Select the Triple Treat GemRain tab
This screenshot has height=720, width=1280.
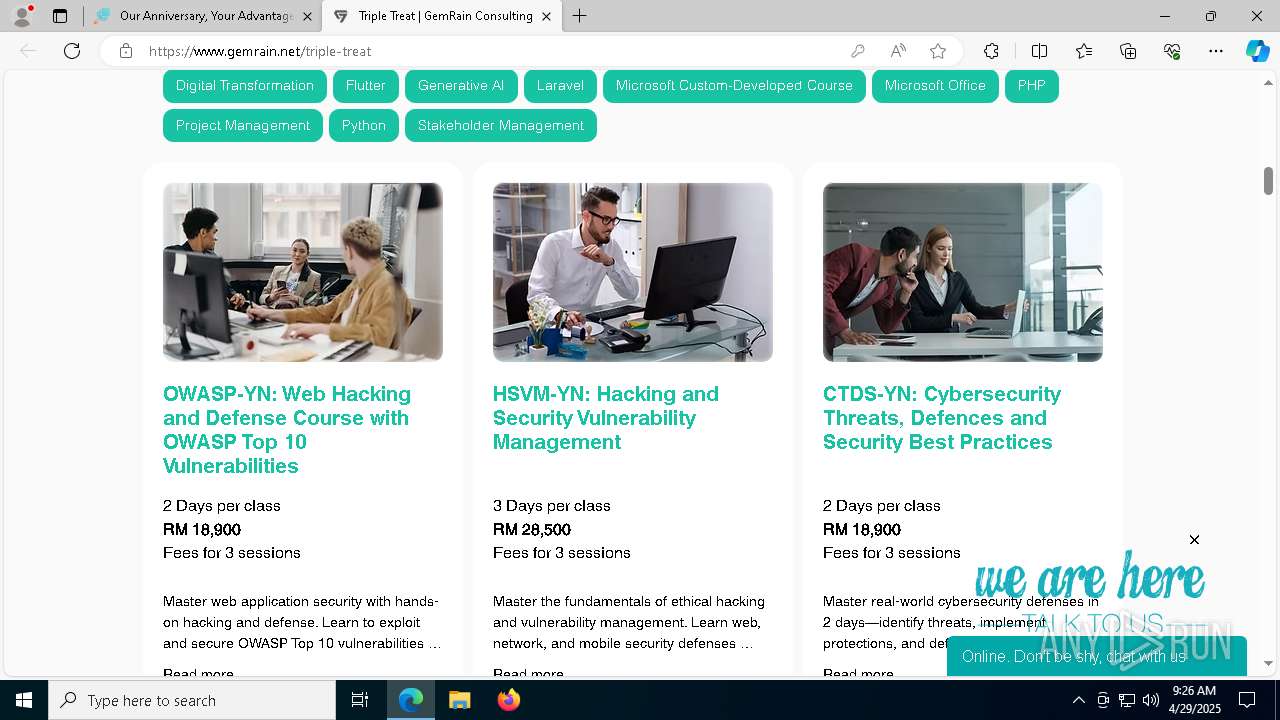[x=444, y=16]
